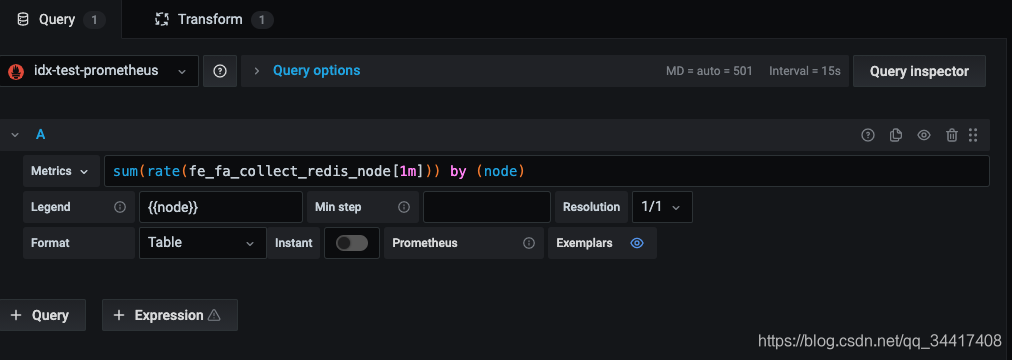Click the Query tab database icon
This screenshot has height=360, width=1012.
(23, 19)
